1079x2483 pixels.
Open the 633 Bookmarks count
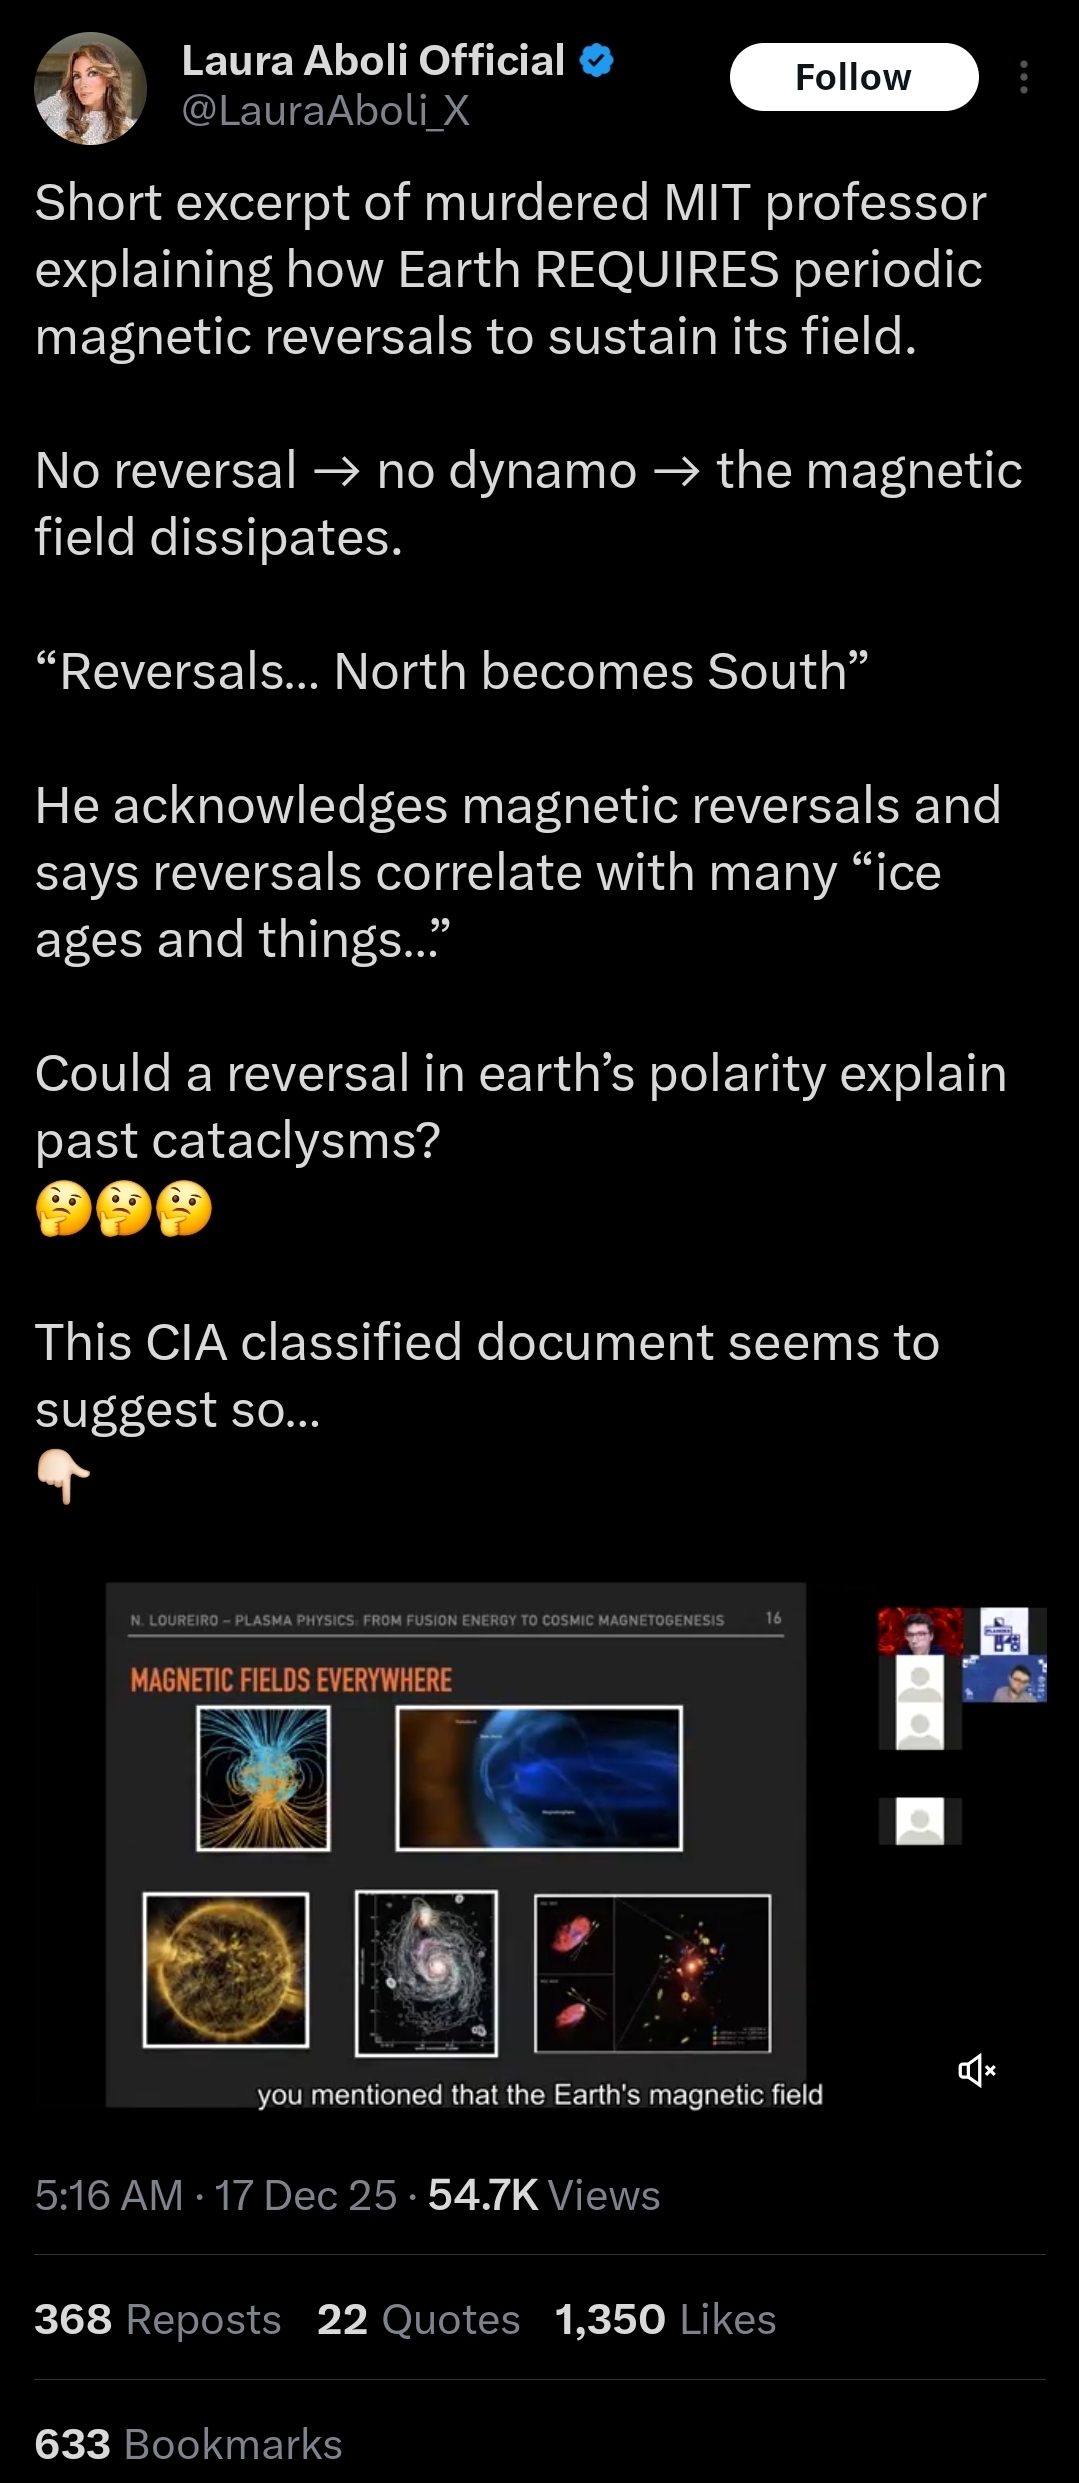[188, 2444]
